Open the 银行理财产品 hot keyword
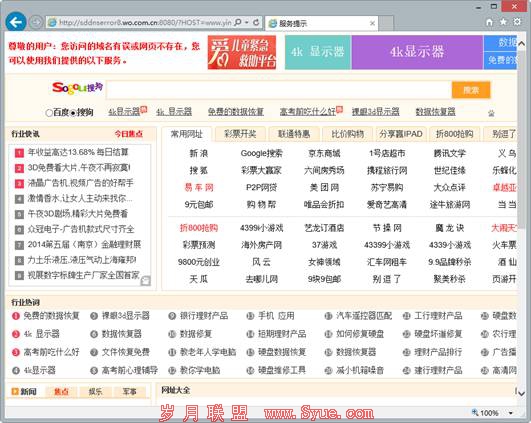531x423 pixels. click(204, 316)
